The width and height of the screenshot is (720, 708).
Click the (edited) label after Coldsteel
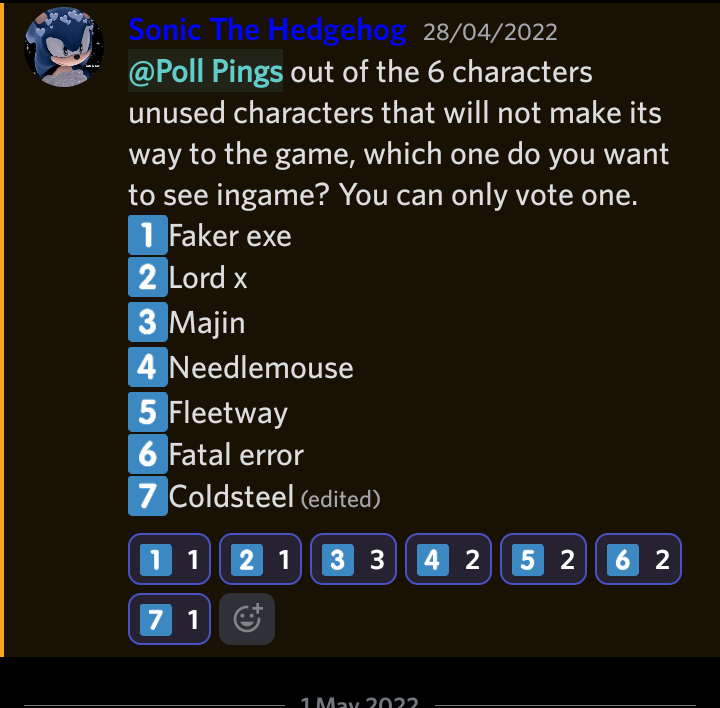coord(341,498)
